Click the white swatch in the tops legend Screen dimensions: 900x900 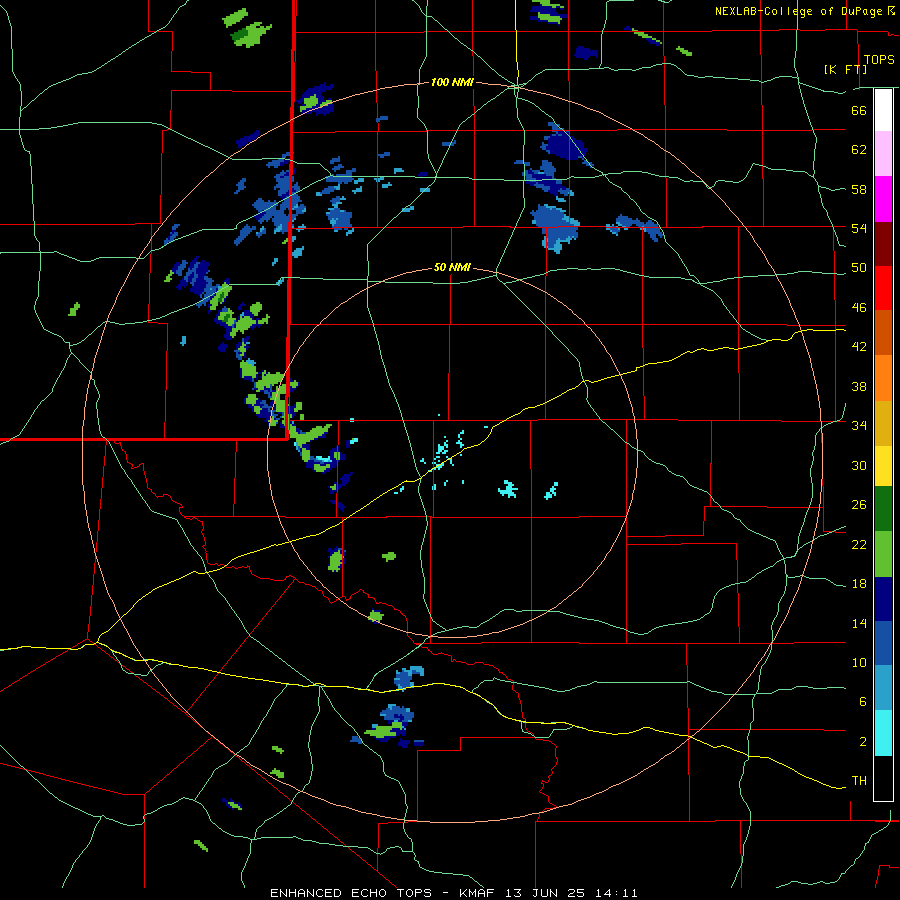point(883,110)
